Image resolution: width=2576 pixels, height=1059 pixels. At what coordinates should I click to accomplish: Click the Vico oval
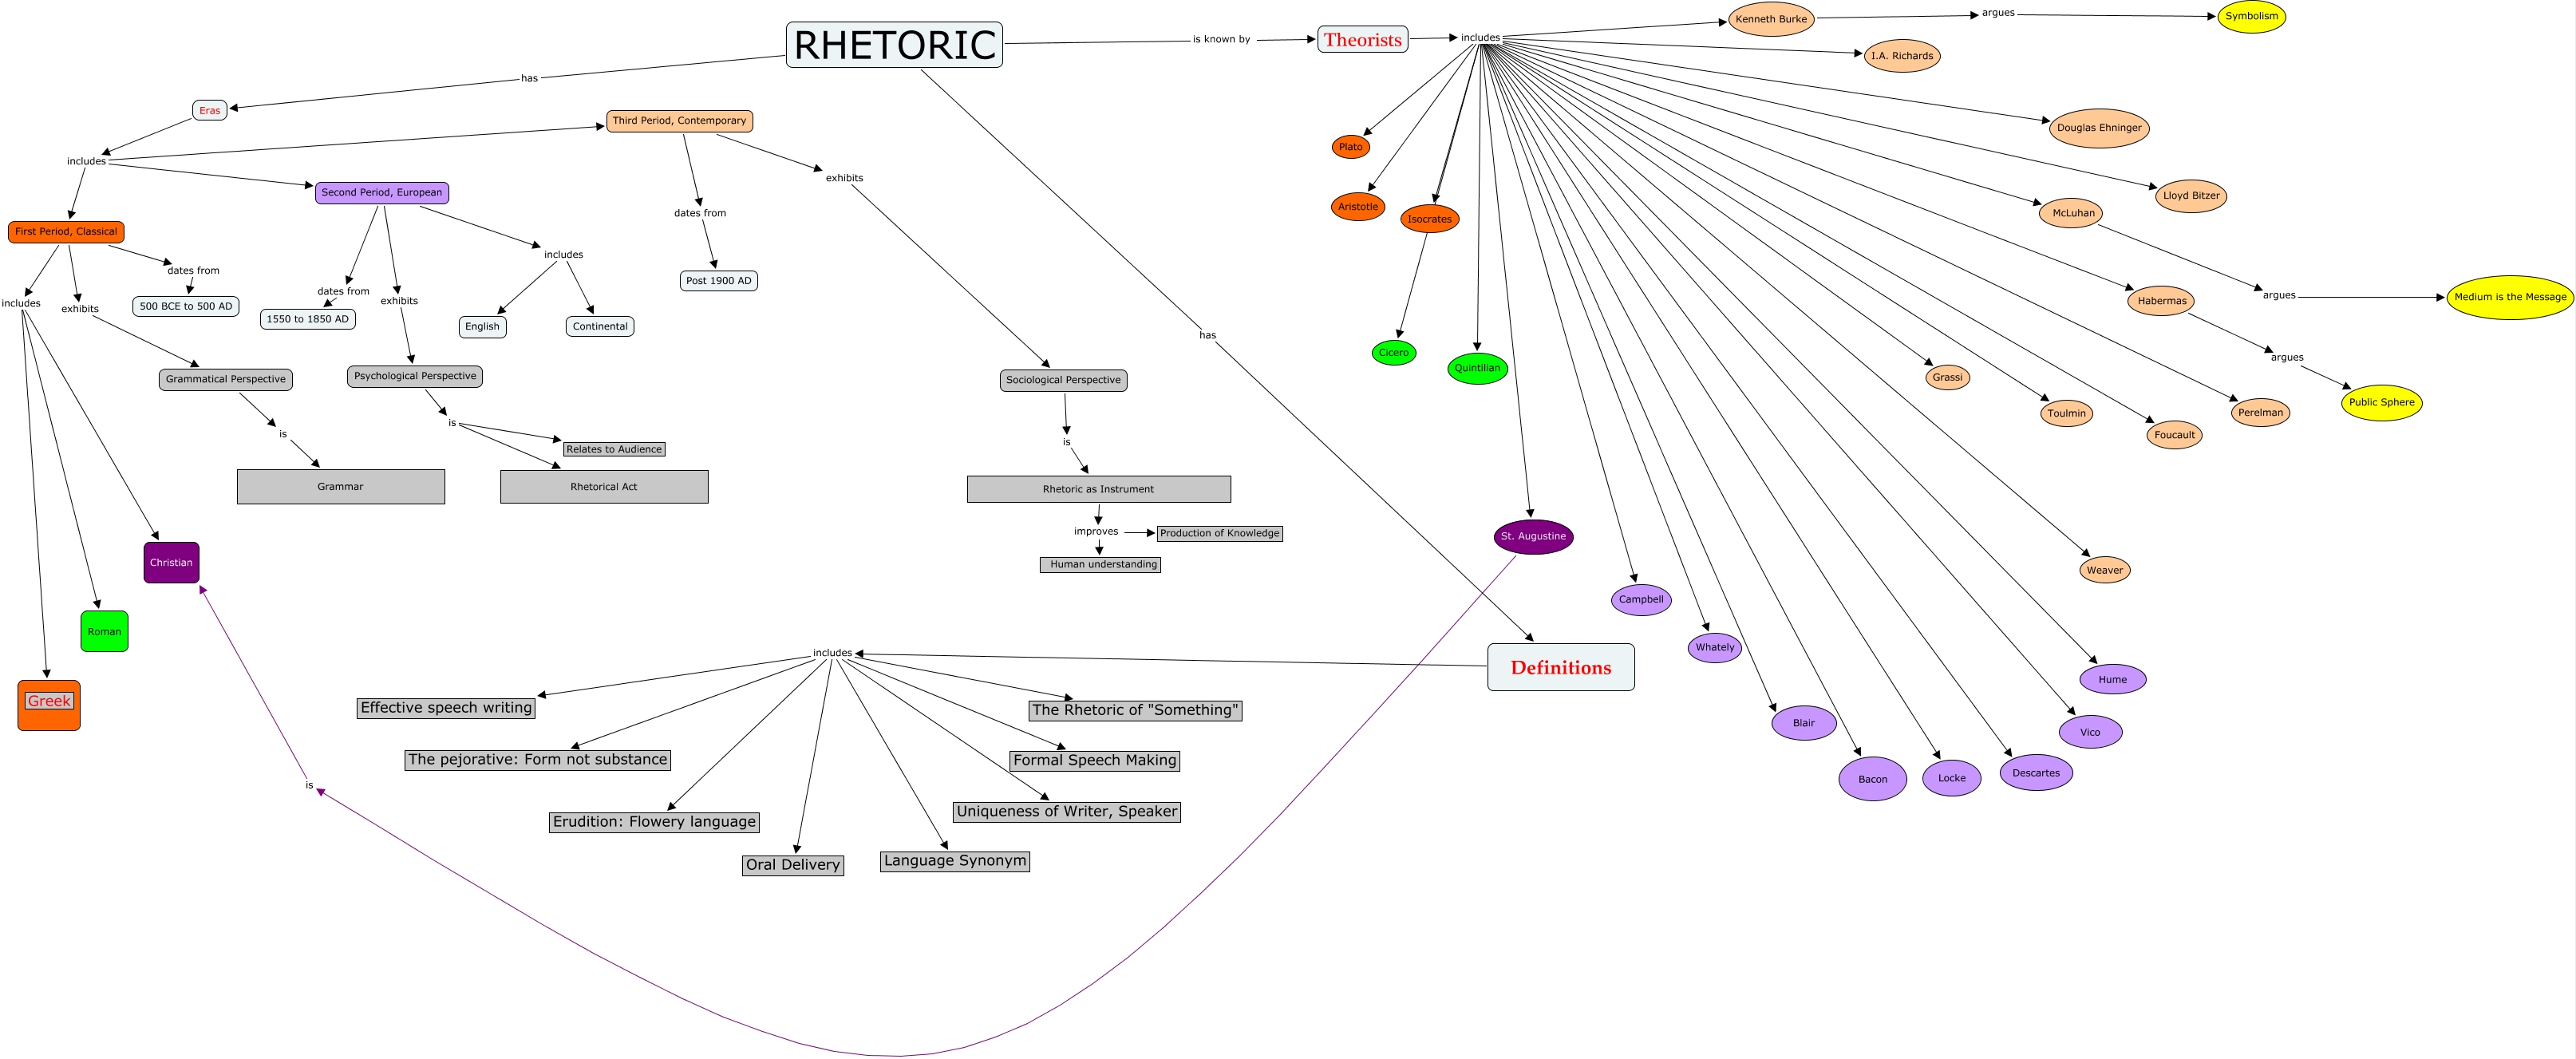click(x=2090, y=732)
